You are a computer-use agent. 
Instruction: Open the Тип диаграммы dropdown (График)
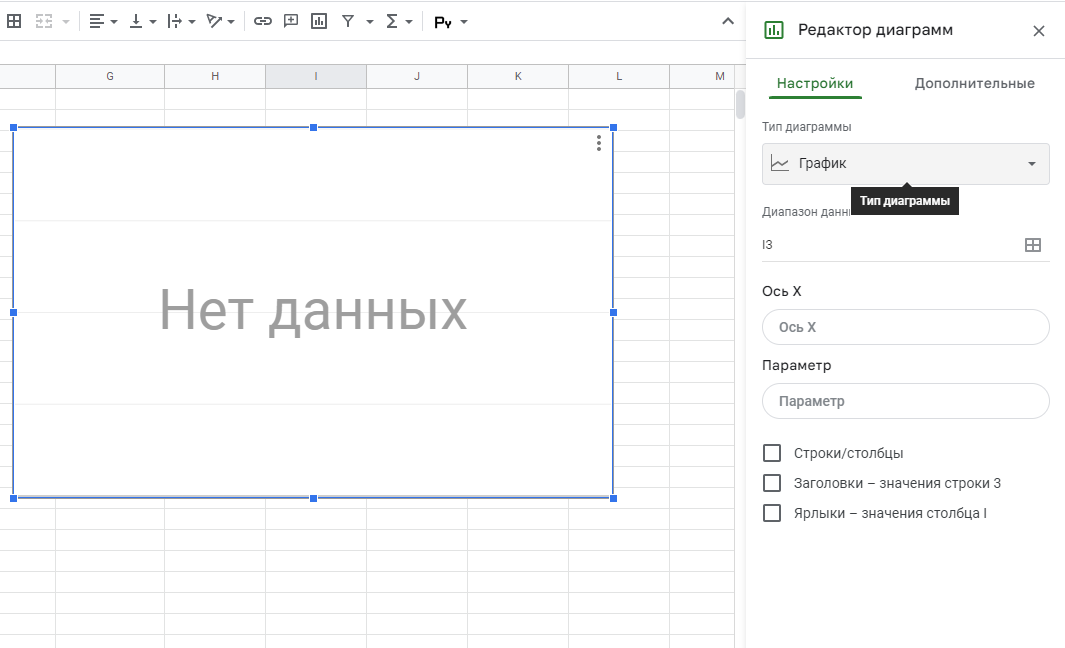tap(905, 164)
